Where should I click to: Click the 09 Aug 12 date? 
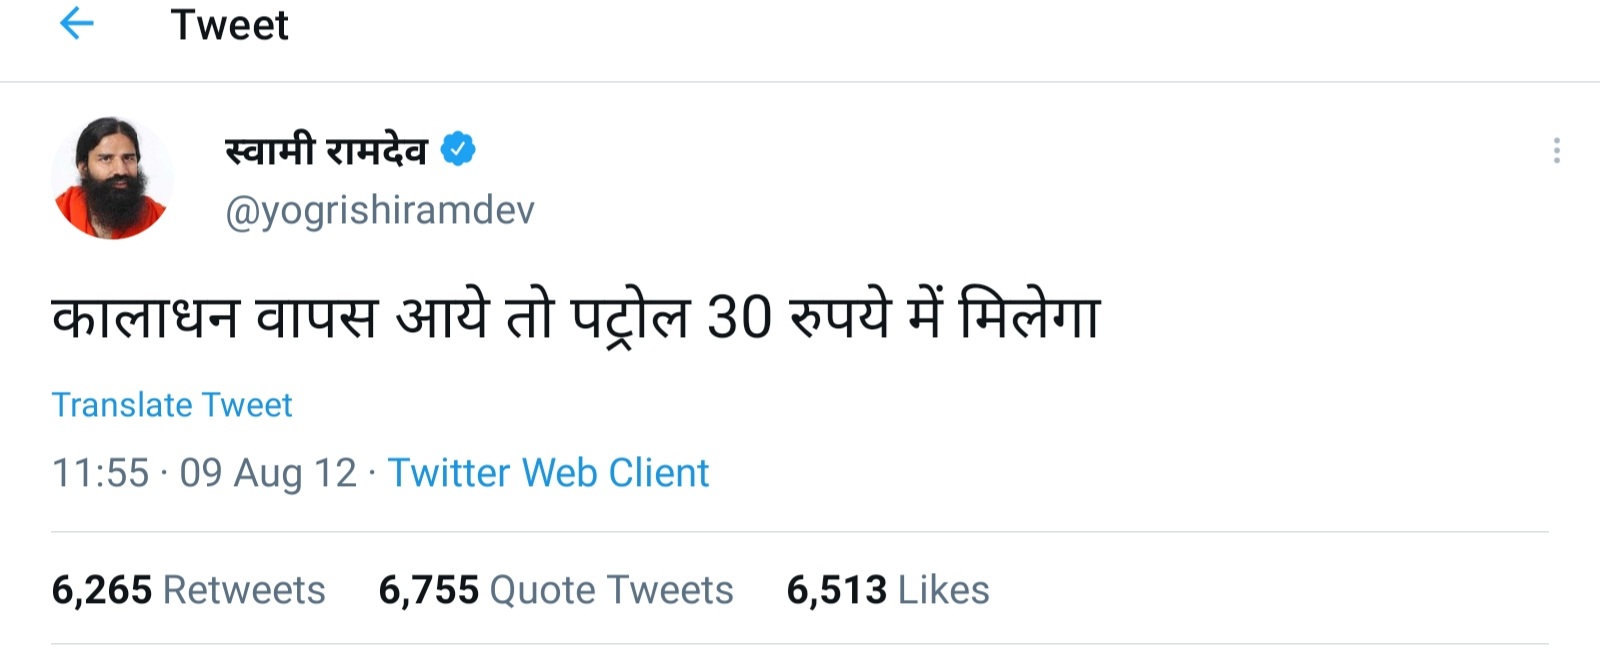click(267, 473)
